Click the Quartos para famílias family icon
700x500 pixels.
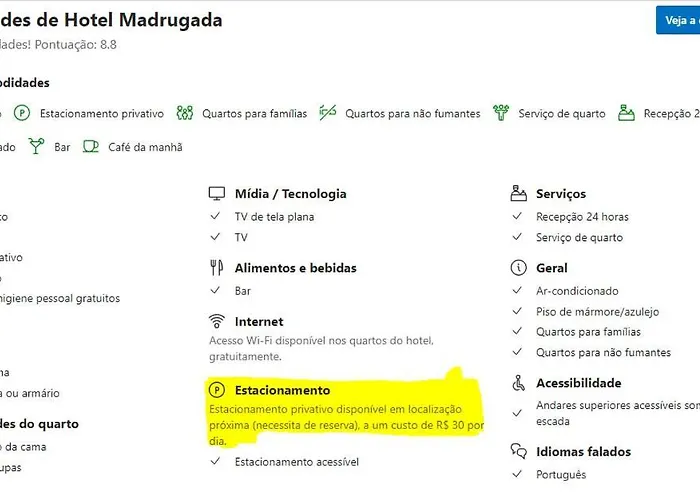[x=184, y=113]
